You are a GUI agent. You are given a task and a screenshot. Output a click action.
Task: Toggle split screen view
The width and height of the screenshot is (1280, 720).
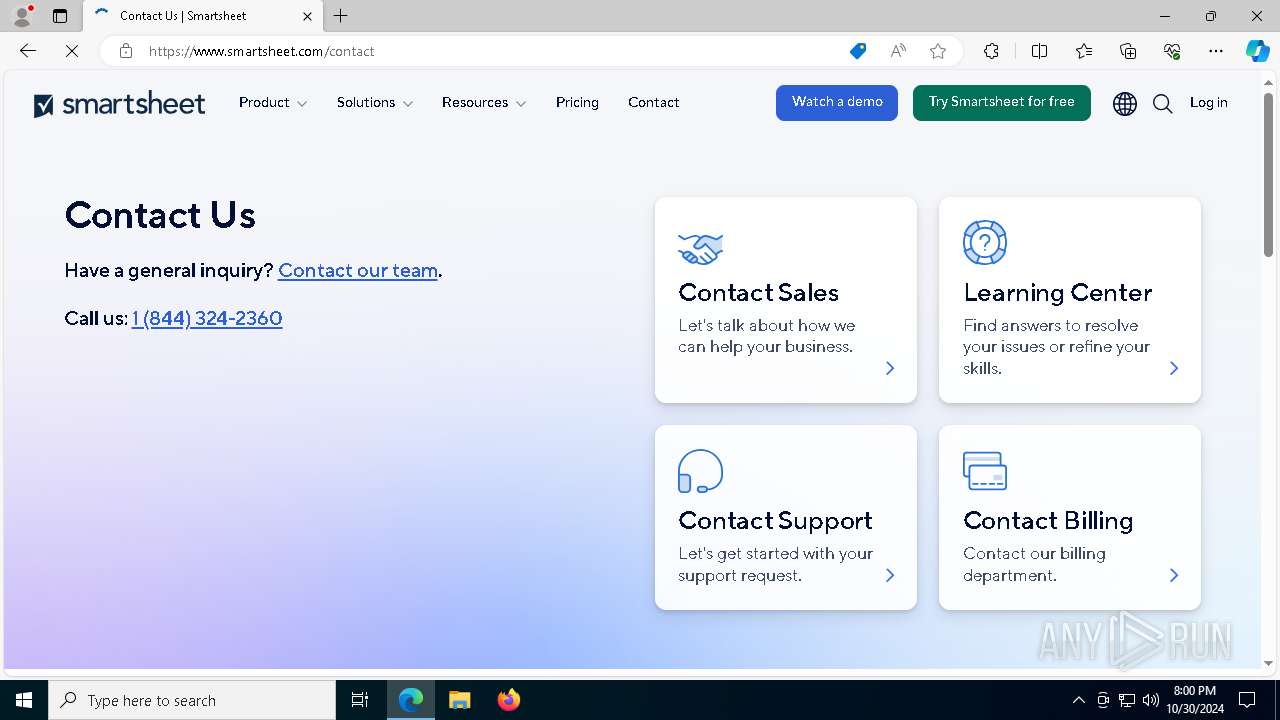tap(1039, 51)
